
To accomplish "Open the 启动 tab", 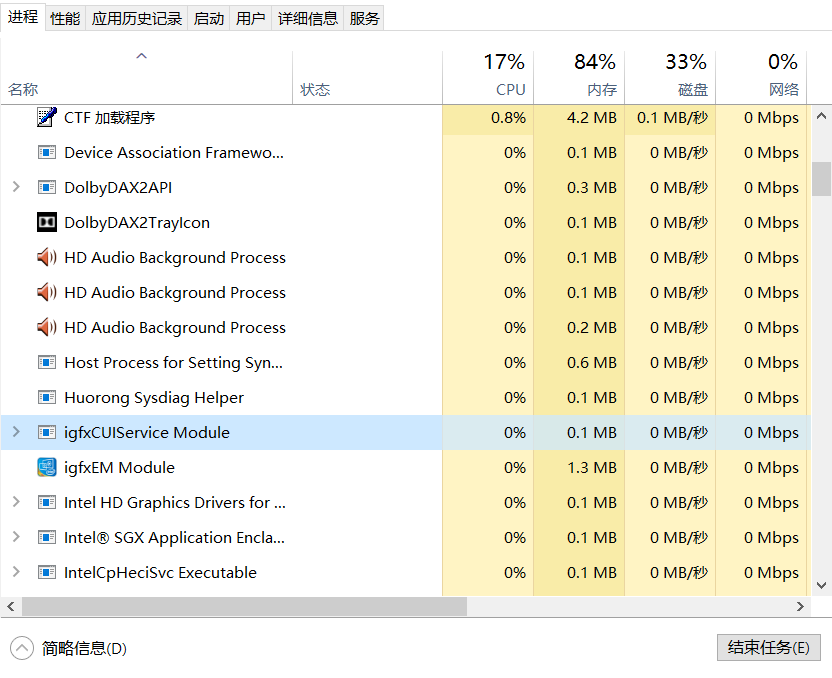I will pos(209,19).
